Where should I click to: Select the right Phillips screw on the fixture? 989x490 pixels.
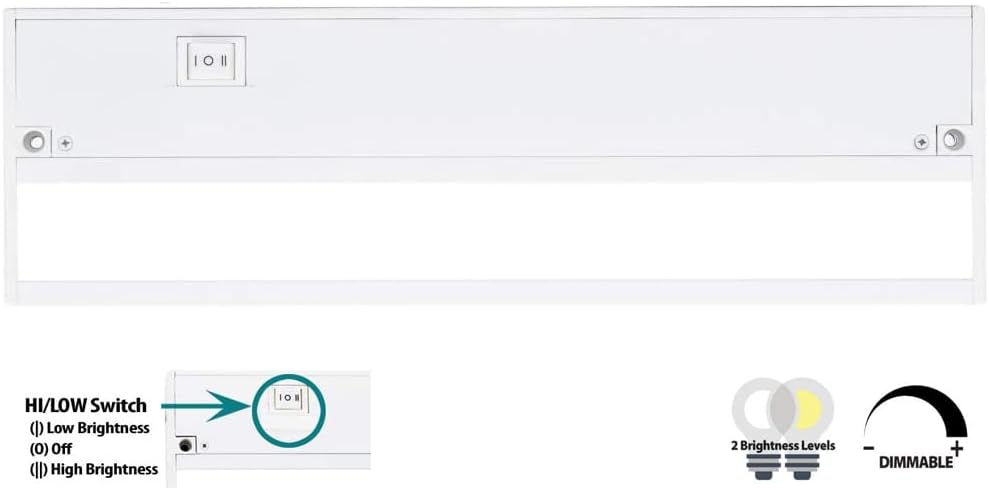tap(921, 143)
